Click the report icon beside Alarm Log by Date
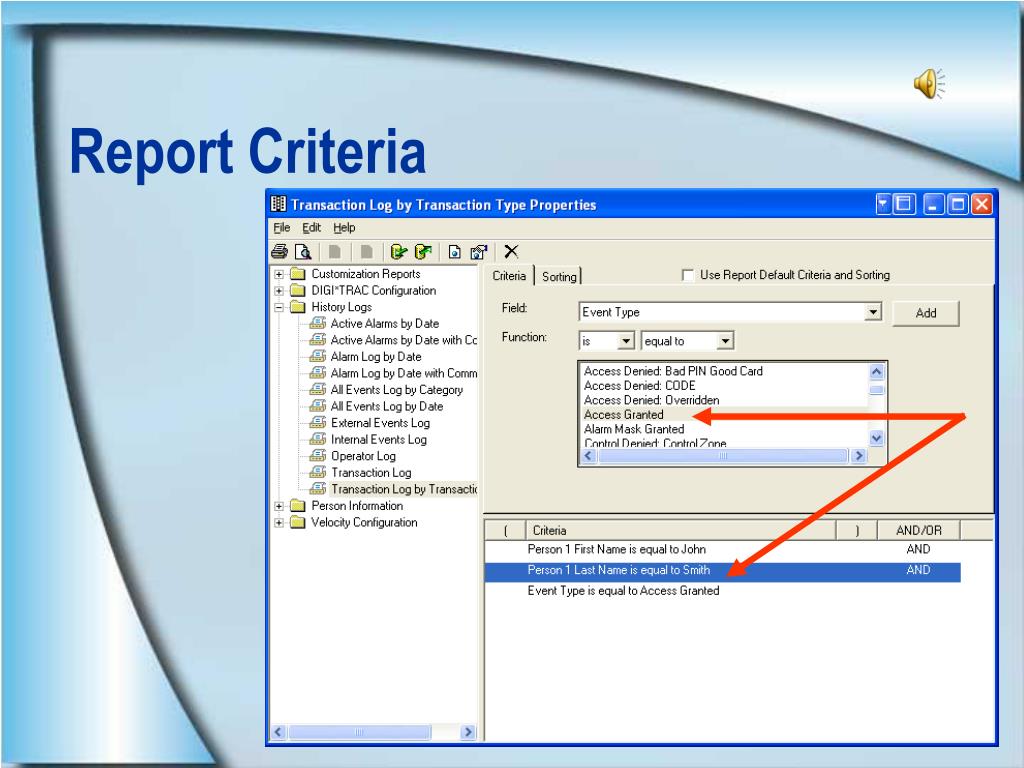1024x768 pixels. (318, 357)
